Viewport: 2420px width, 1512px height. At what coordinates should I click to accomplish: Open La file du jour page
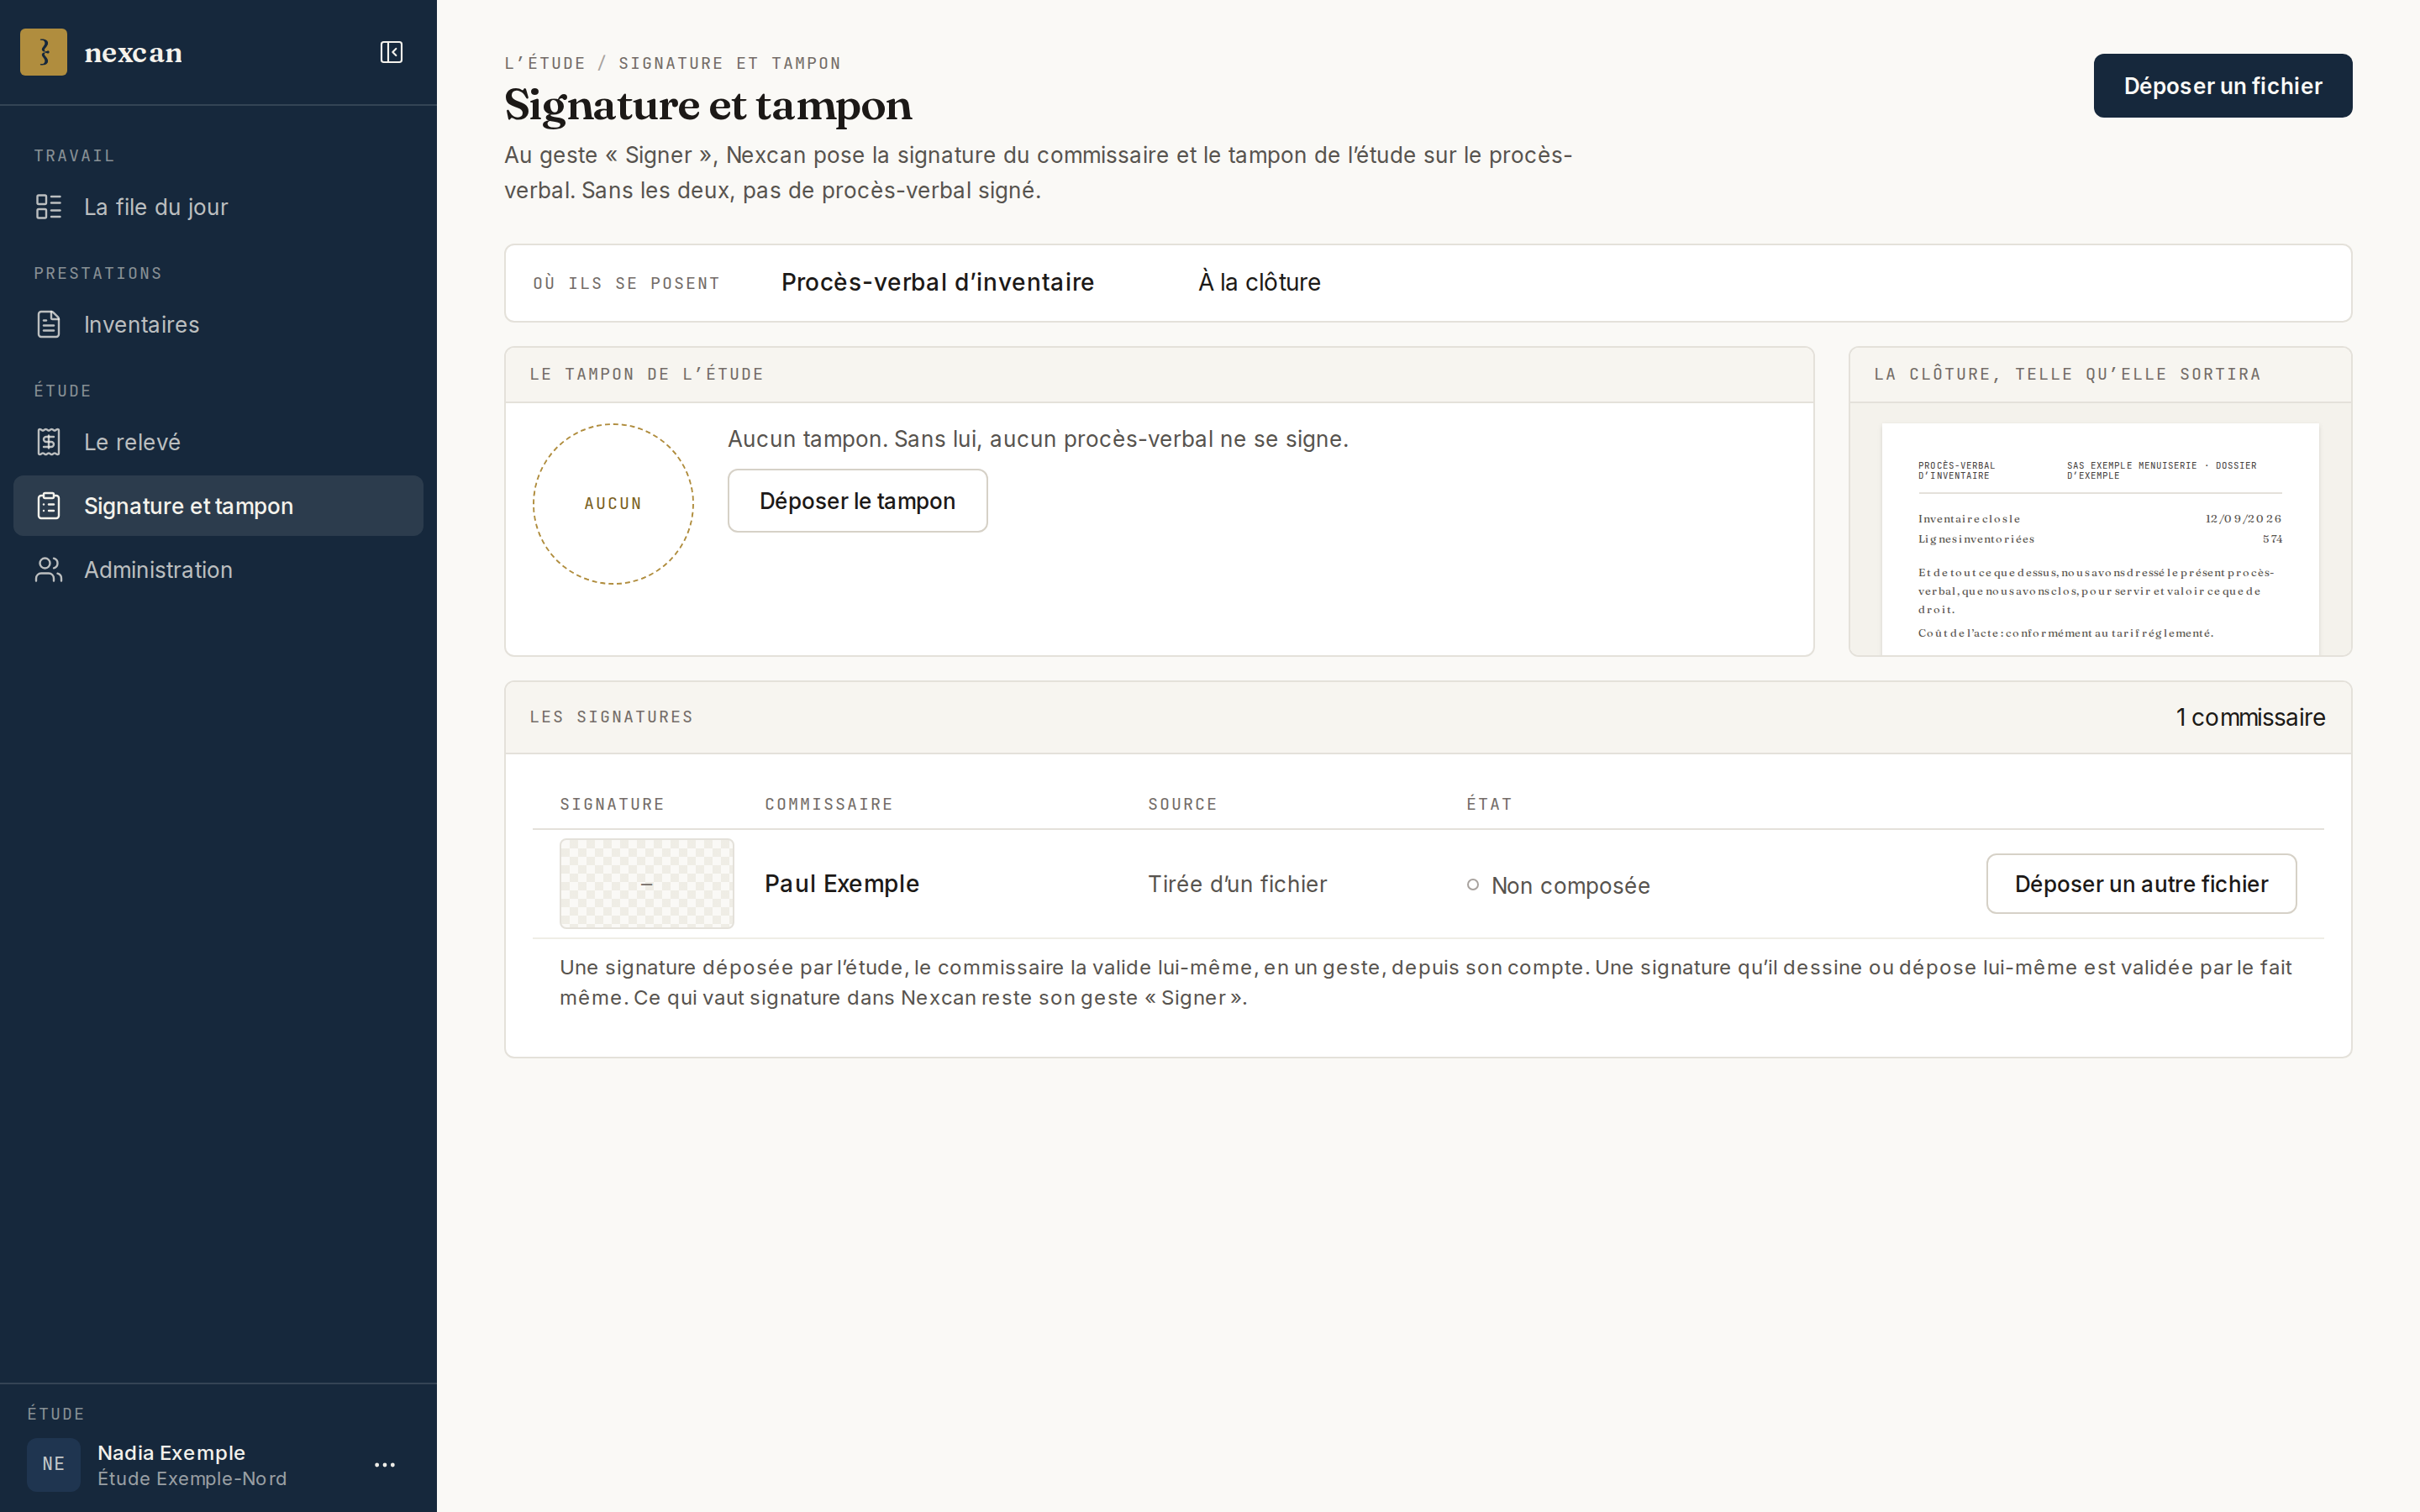tap(218, 207)
